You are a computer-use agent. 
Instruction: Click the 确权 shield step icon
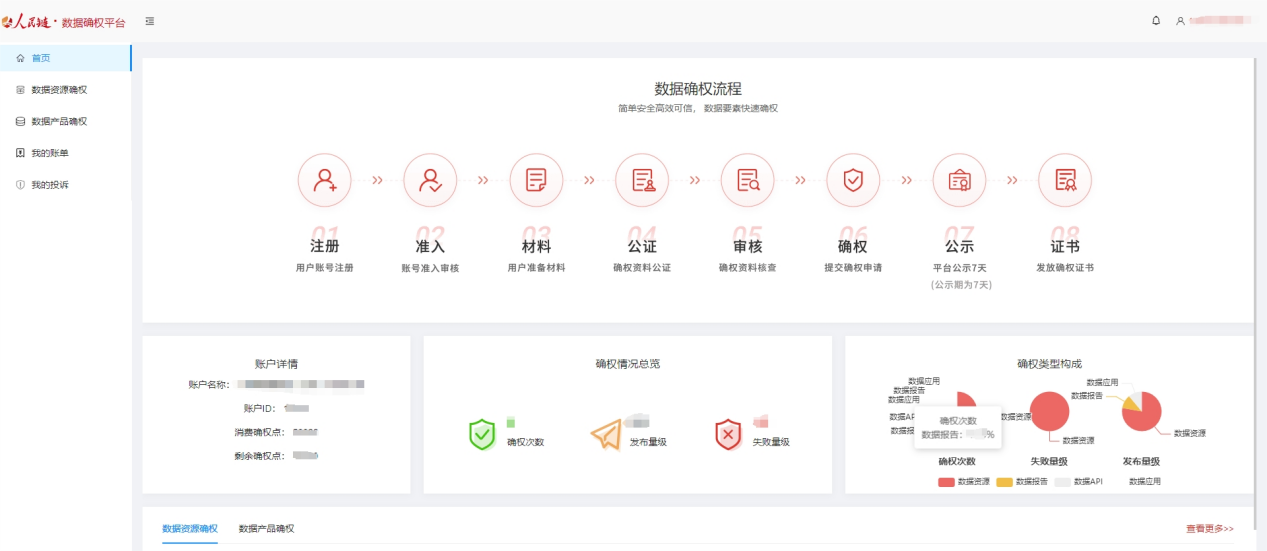click(x=852, y=180)
